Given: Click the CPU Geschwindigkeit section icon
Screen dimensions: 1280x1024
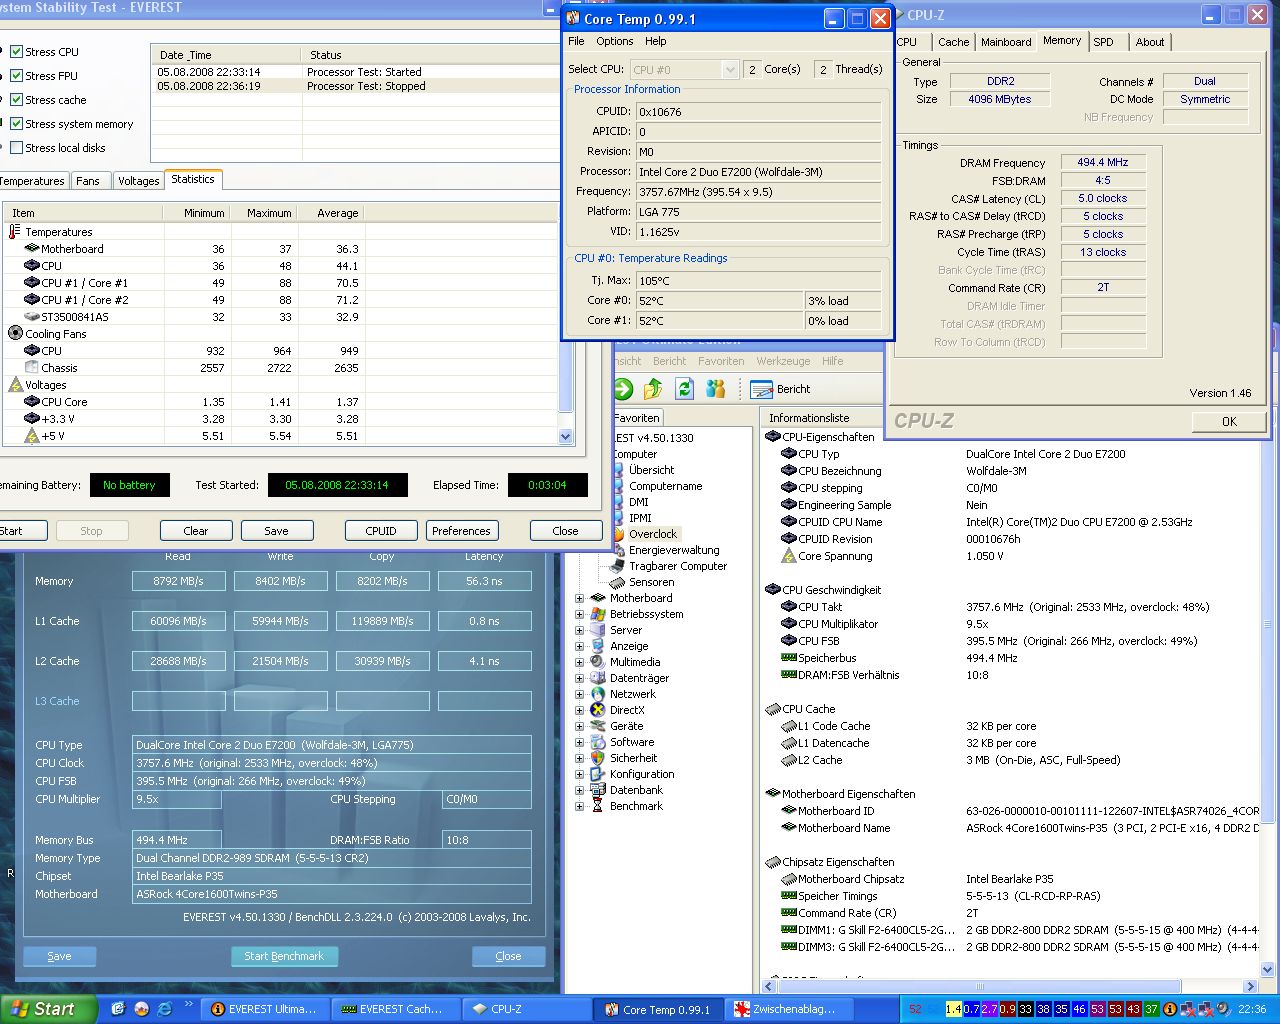Looking at the screenshot, I should [x=772, y=590].
